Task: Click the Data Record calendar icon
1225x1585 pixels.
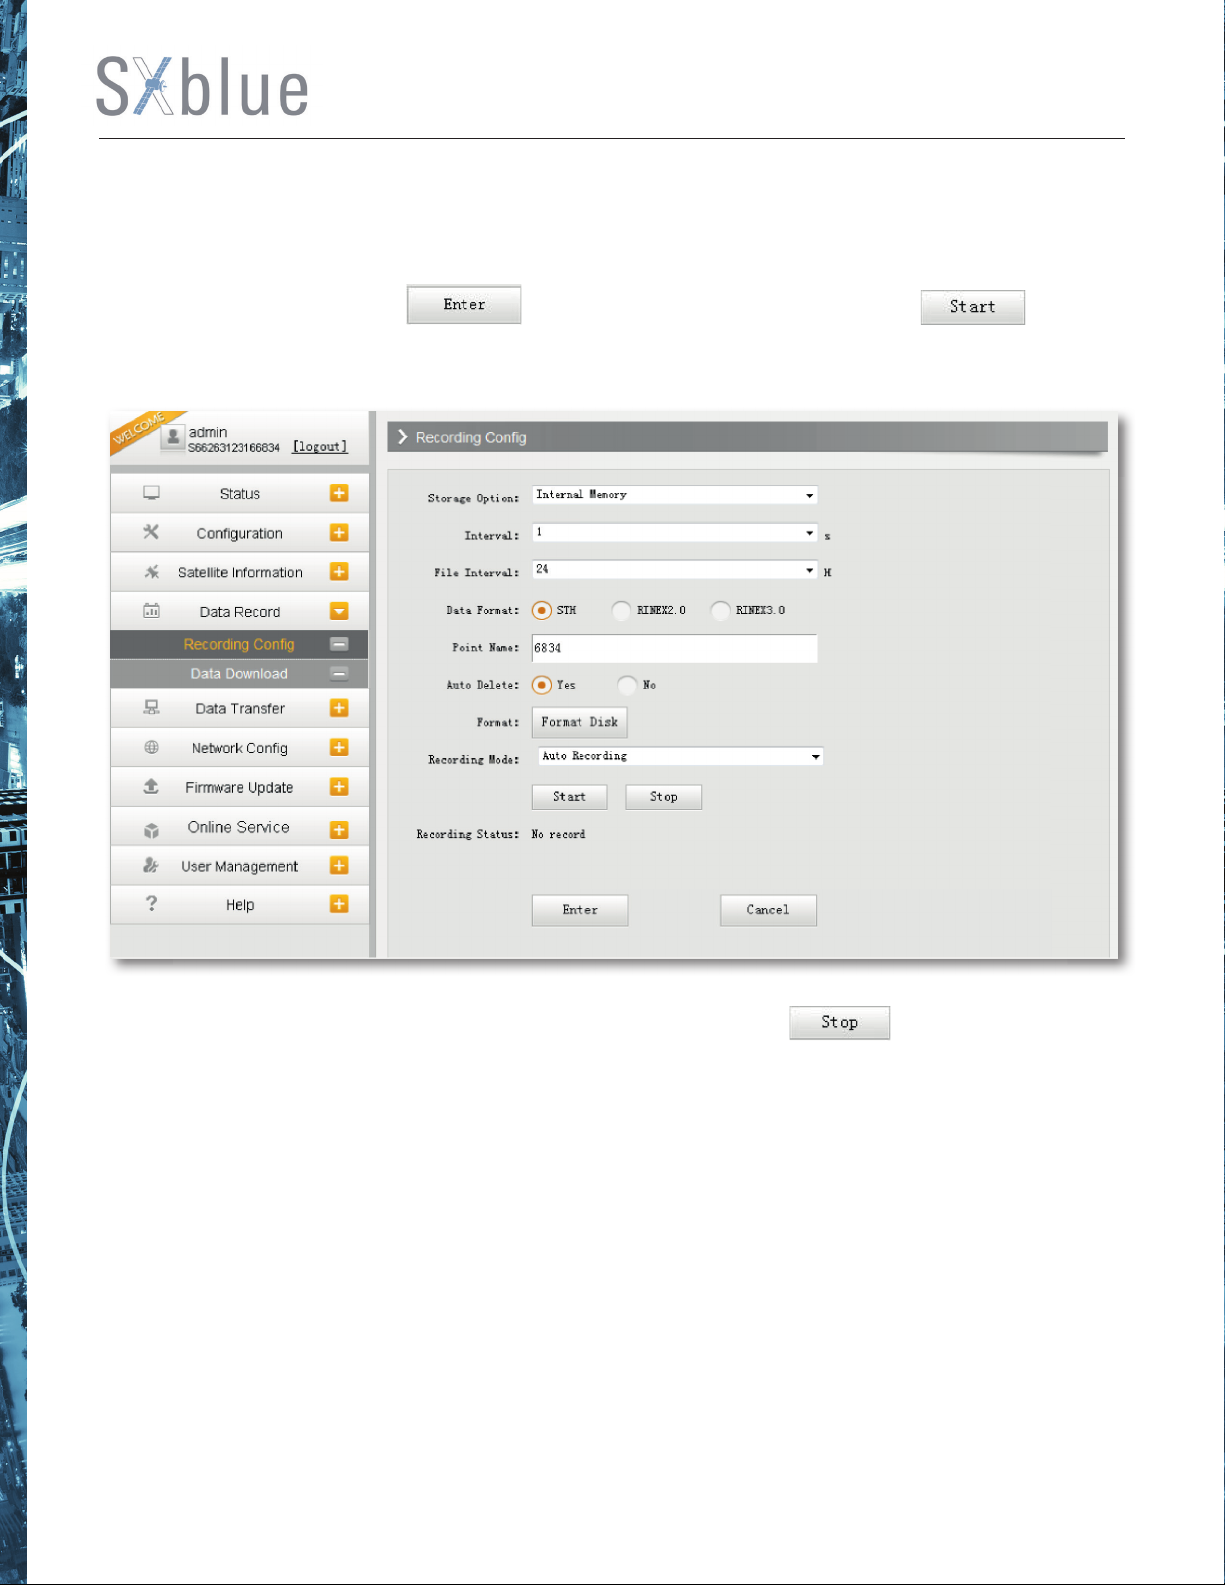Action: point(151,610)
